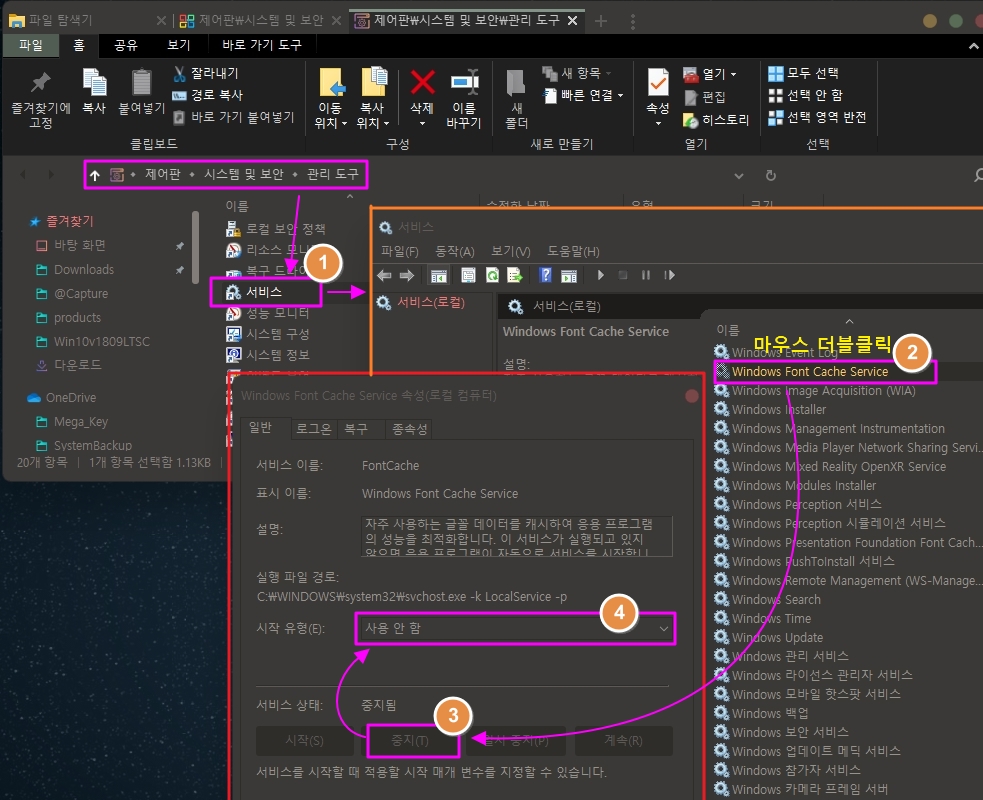Select 서비스 in the Explorer file list
The height and width of the screenshot is (800, 983).
pos(266,292)
